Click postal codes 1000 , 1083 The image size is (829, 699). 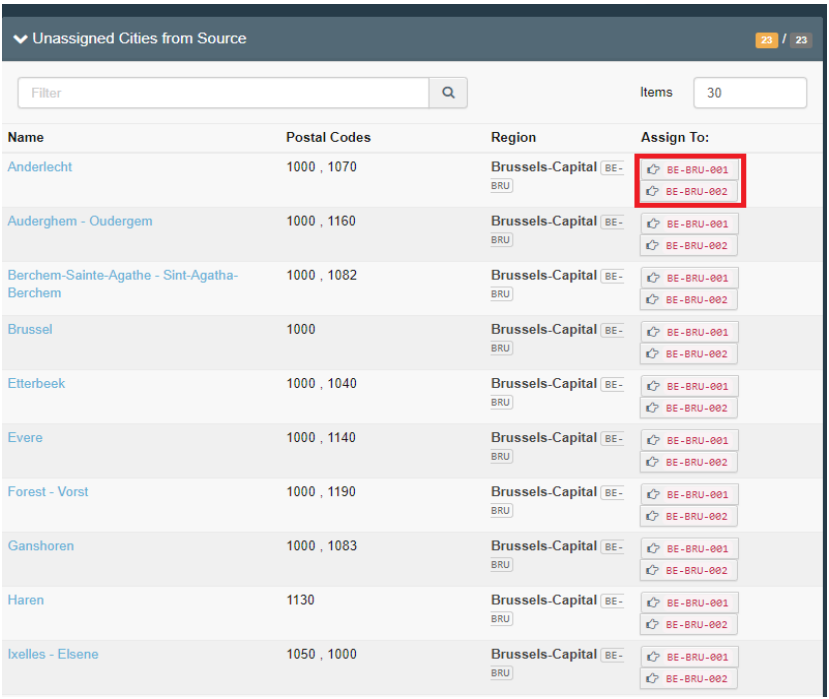321,546
